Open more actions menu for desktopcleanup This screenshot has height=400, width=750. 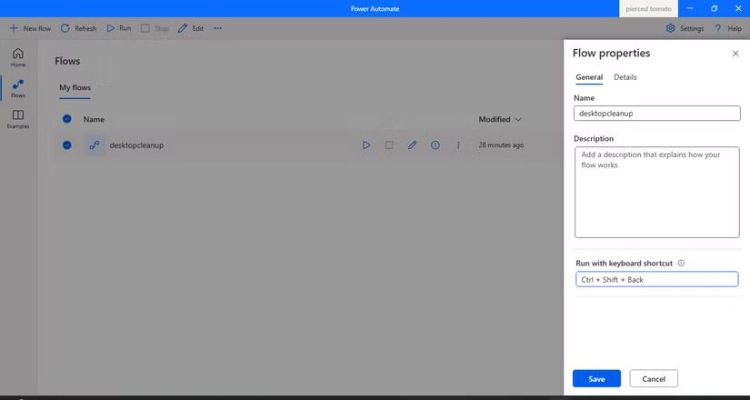tap(458, 145)
